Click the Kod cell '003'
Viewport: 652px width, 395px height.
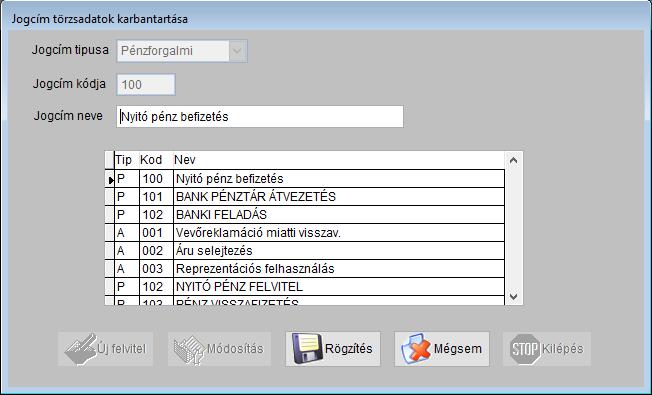point(156,269)
